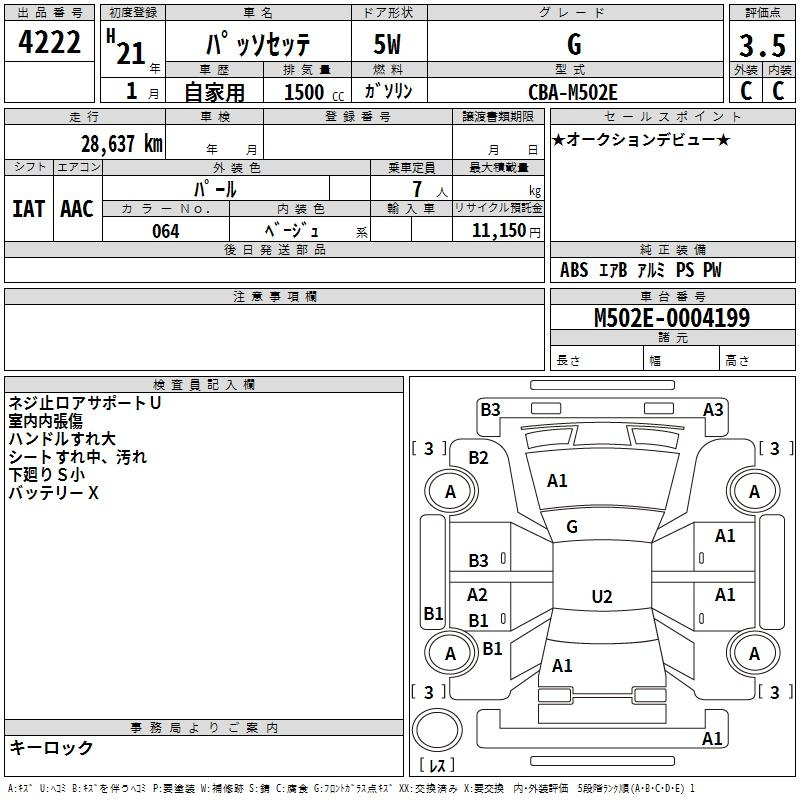Click chassis number M502E-0004199

point(672,319)
